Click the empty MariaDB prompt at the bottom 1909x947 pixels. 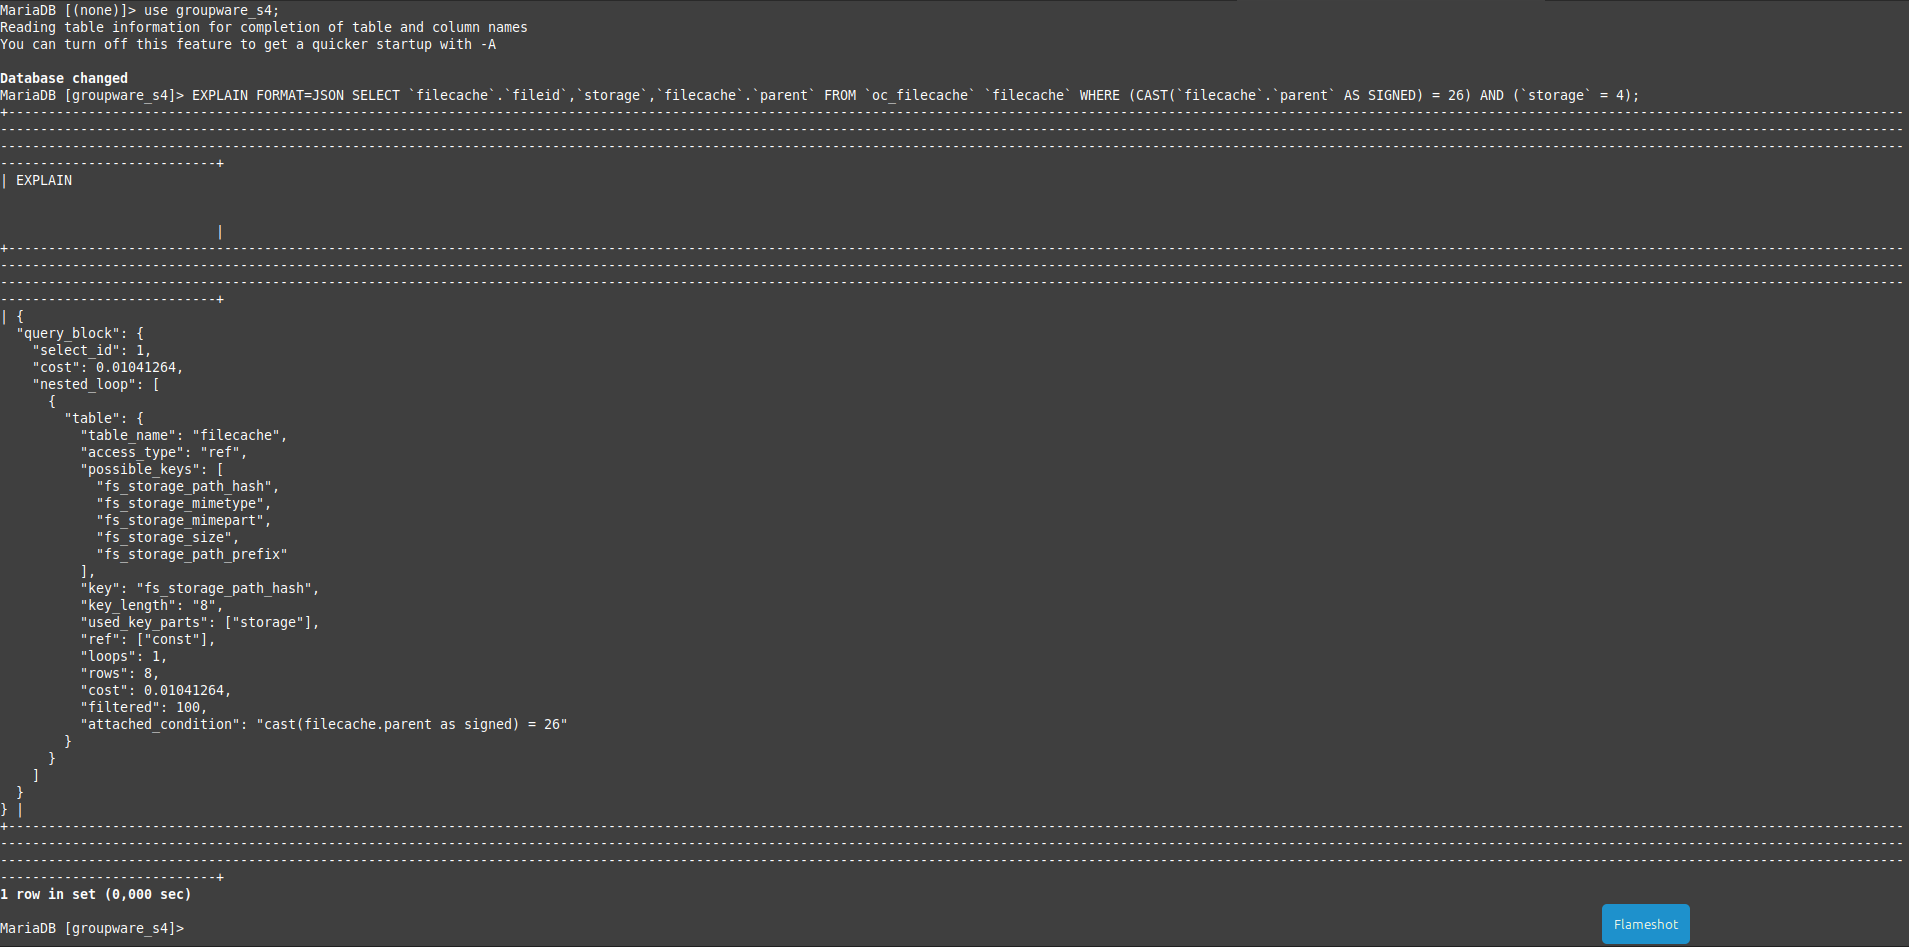point(92,928)
